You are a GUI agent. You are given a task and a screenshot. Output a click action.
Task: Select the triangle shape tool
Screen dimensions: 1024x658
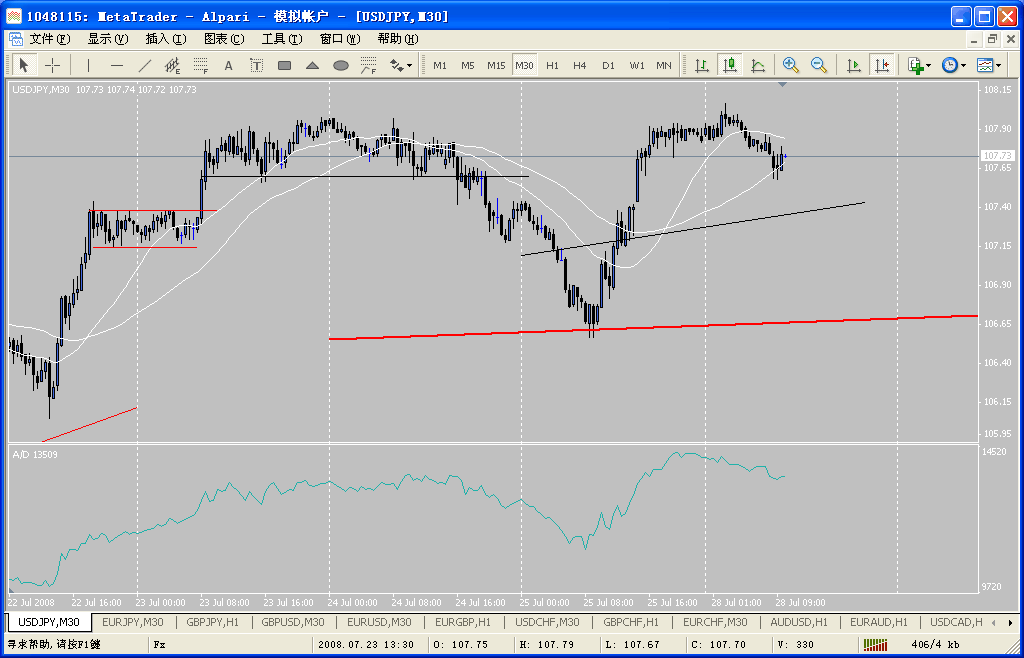312,65
